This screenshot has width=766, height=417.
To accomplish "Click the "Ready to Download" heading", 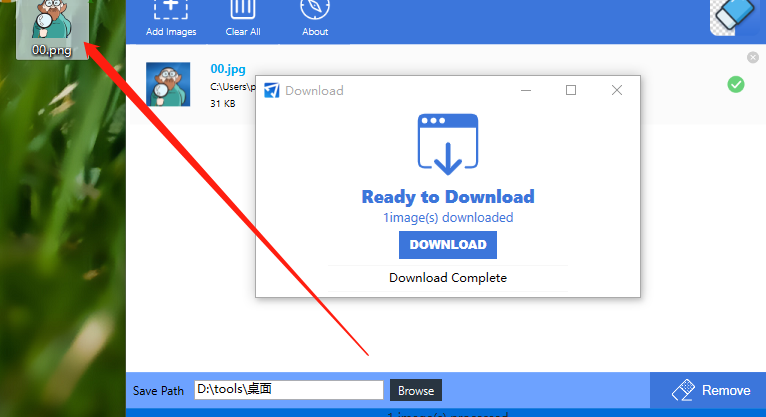I will [x=447, y=197].
